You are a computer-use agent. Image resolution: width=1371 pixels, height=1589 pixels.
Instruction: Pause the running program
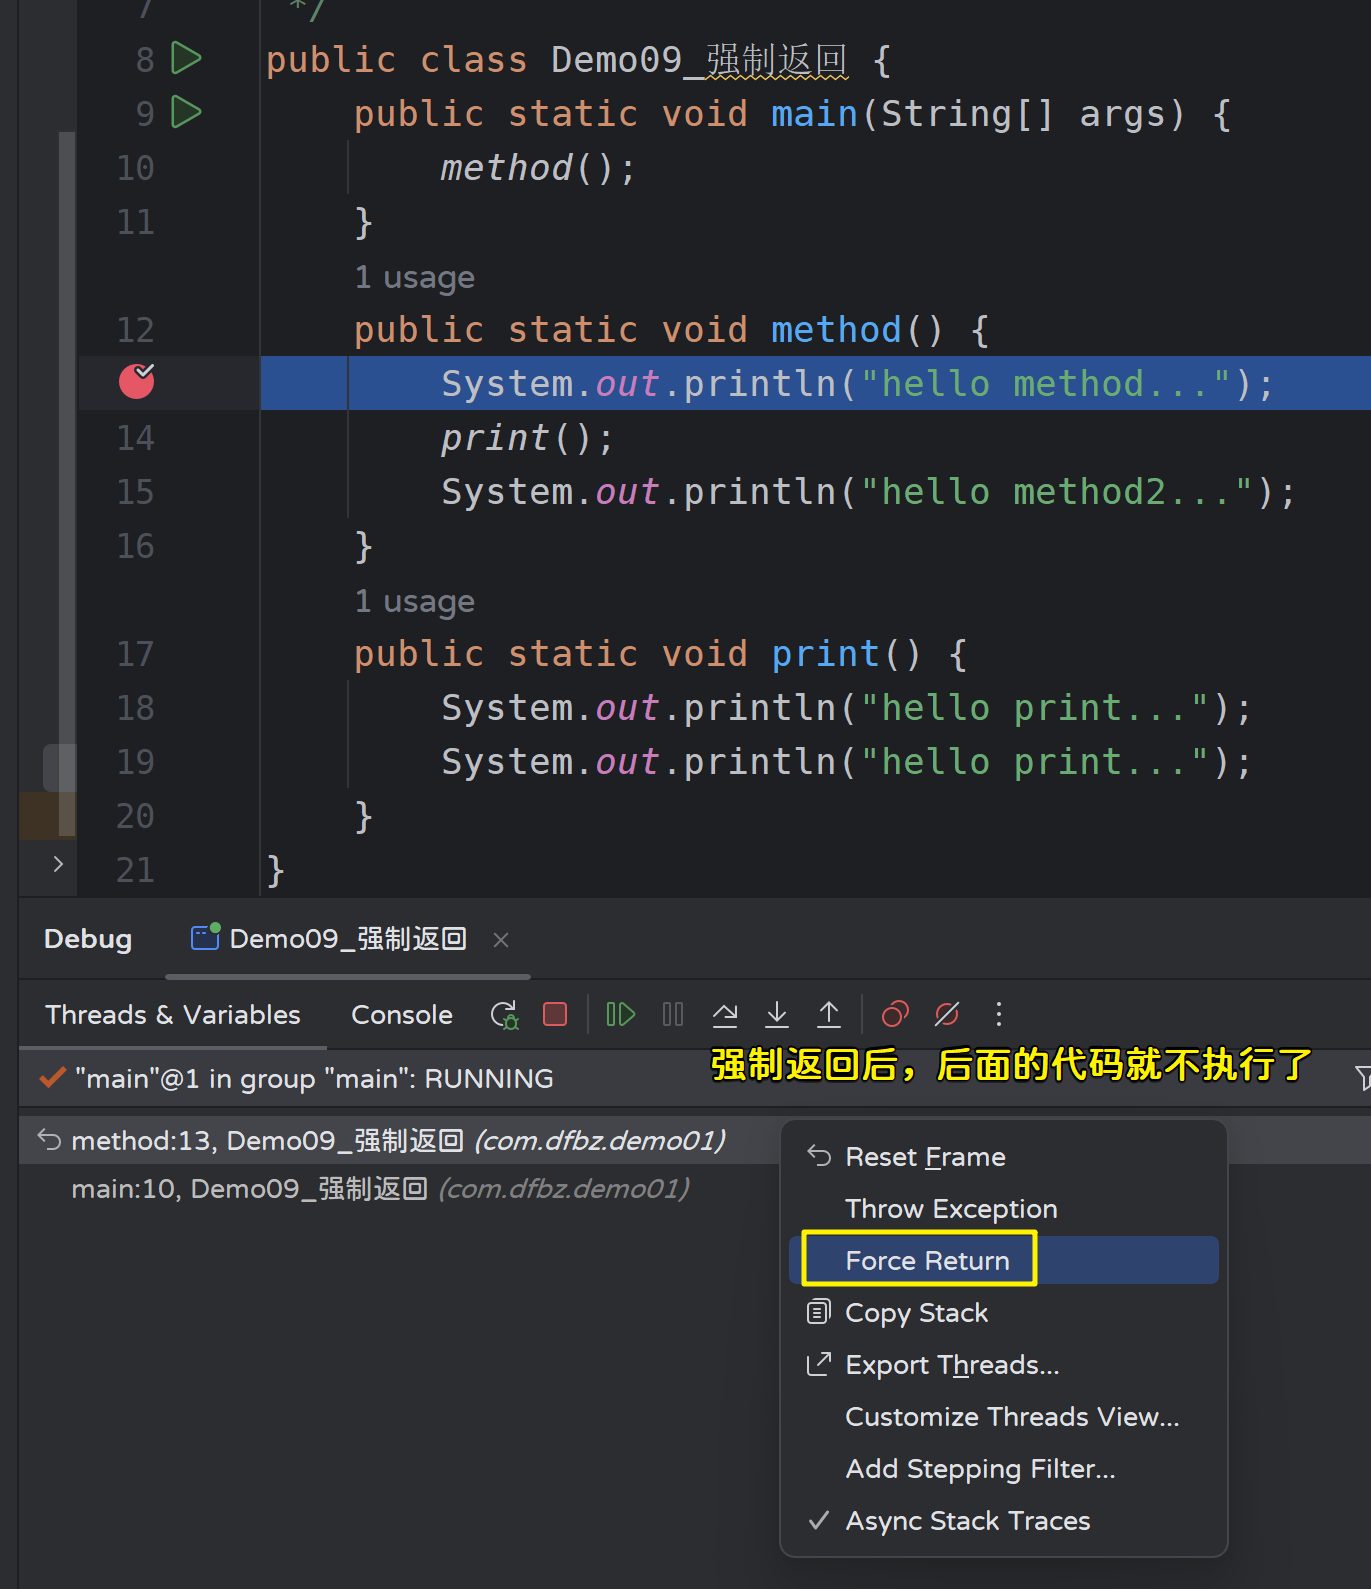673,1015
